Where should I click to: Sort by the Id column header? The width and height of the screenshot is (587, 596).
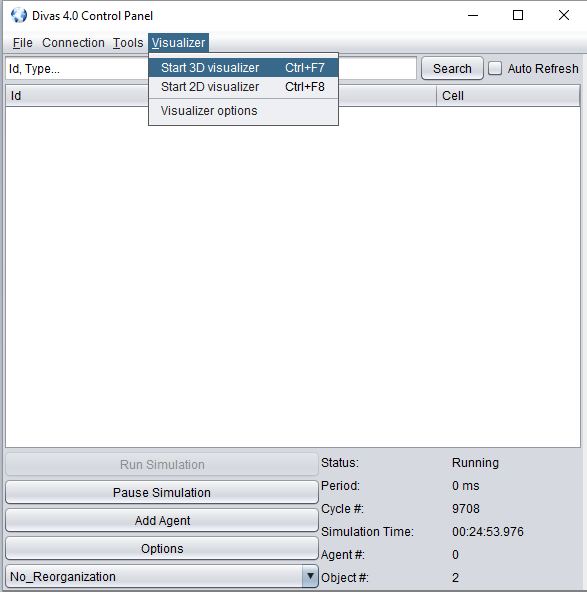77,96
